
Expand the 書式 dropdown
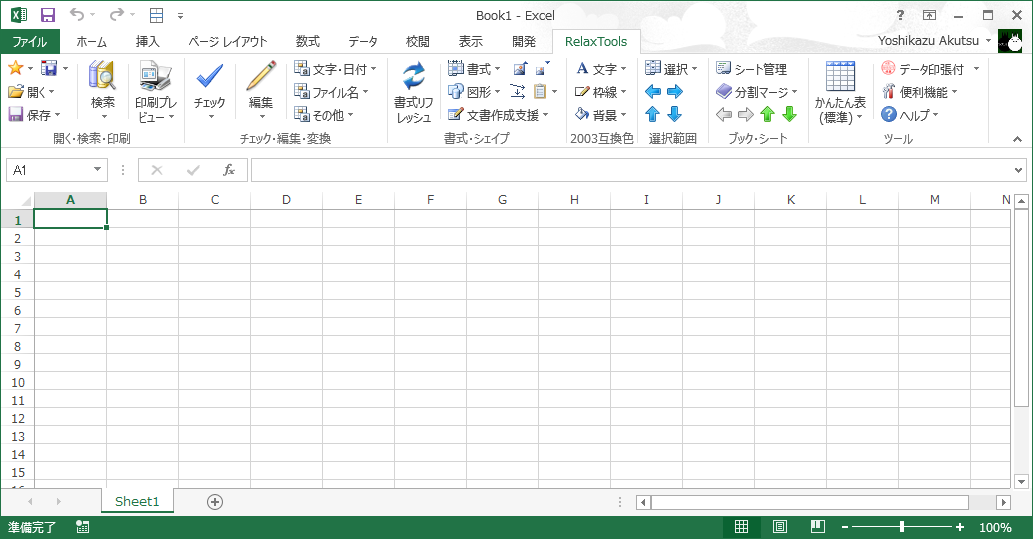(x=497, y=69)
